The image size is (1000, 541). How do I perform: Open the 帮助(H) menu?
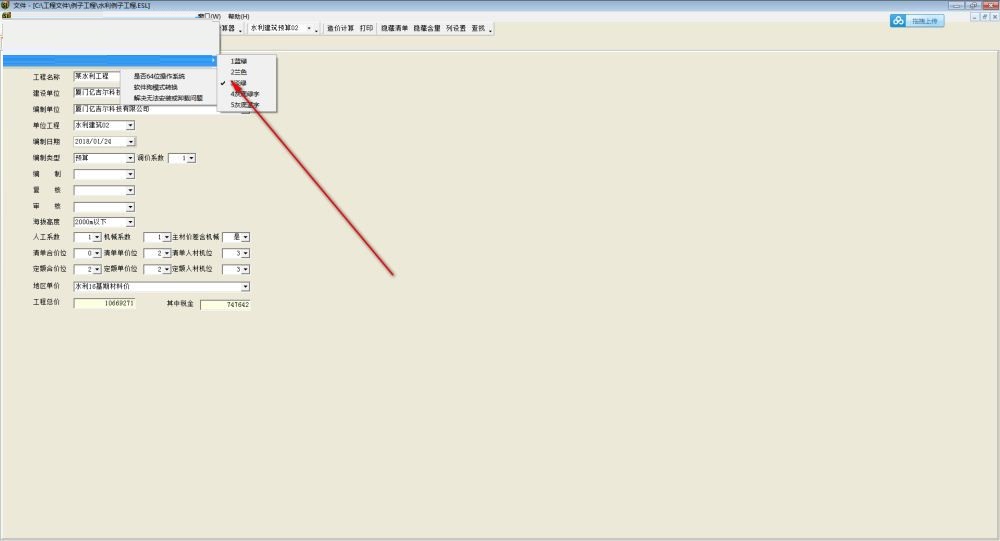[x=238, y=17]
